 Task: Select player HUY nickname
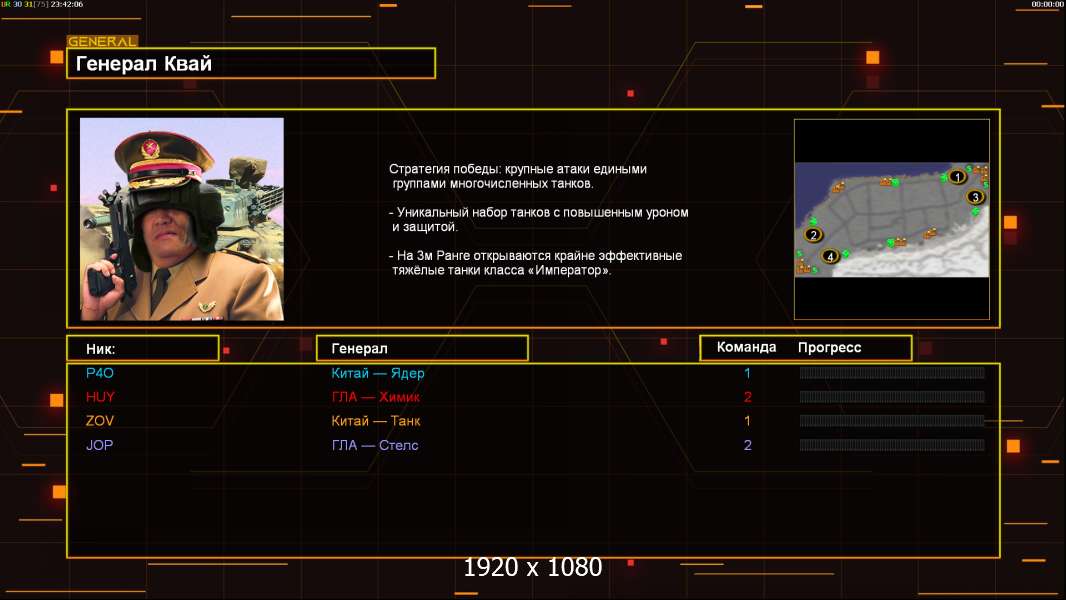pos(100,397)
